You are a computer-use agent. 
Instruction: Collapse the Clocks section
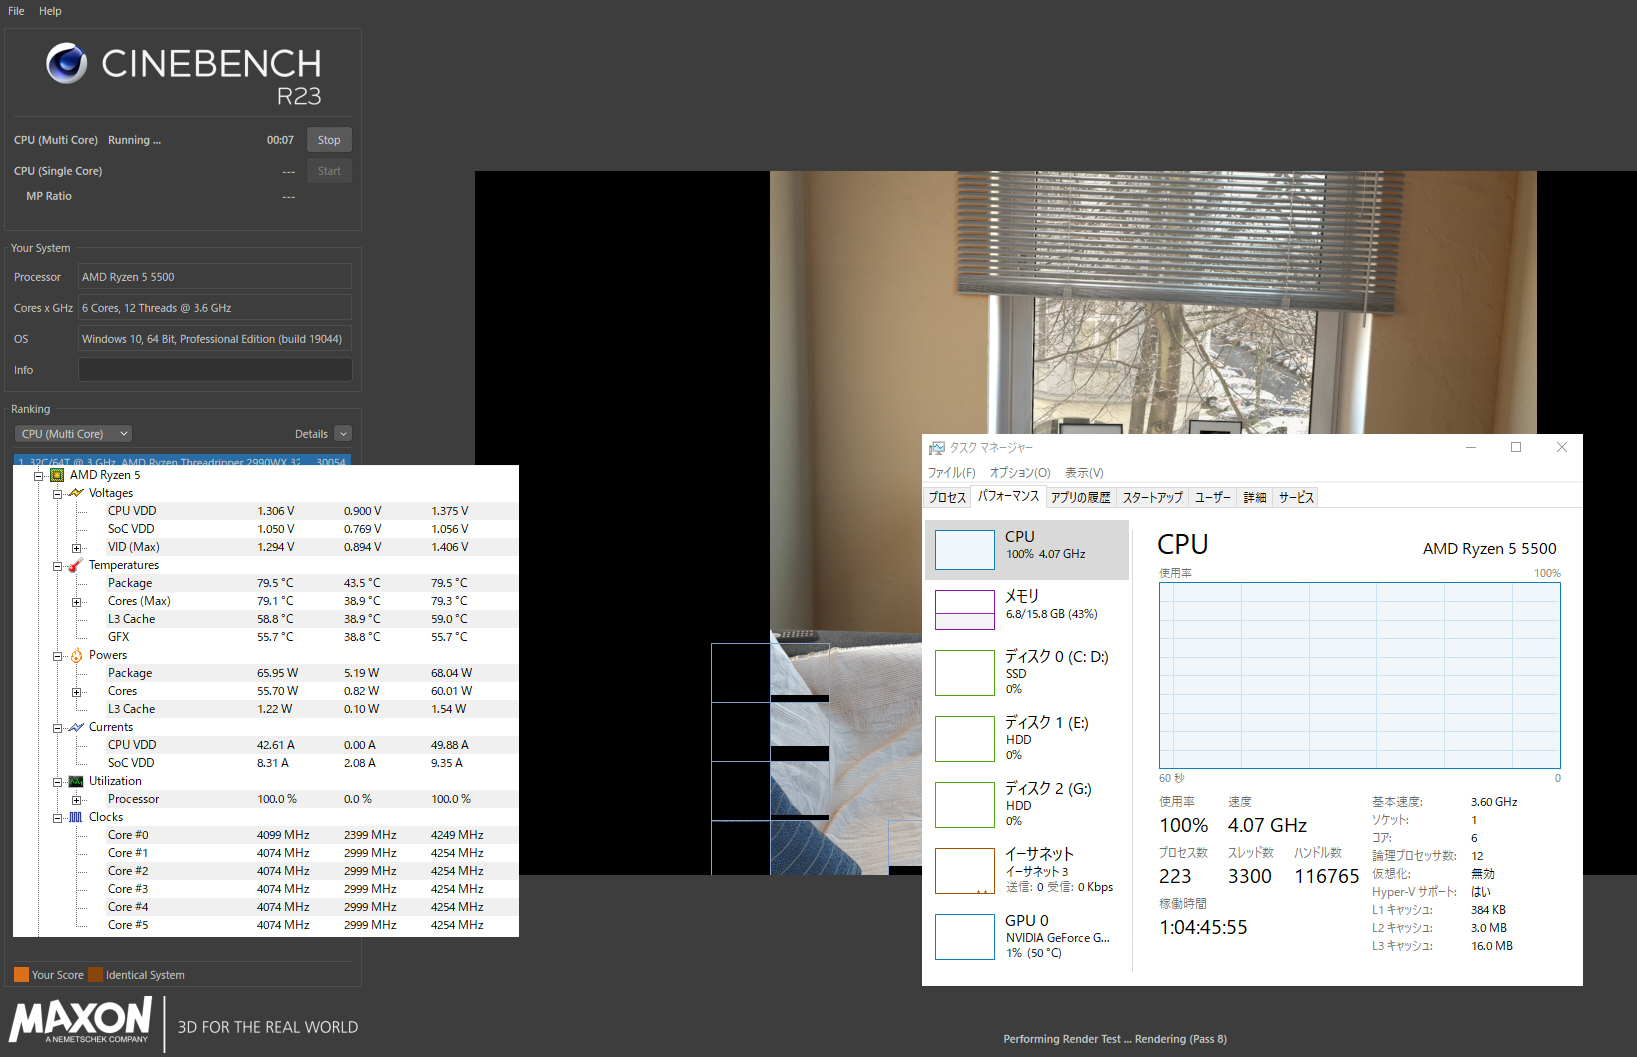(x=58, y=818)
